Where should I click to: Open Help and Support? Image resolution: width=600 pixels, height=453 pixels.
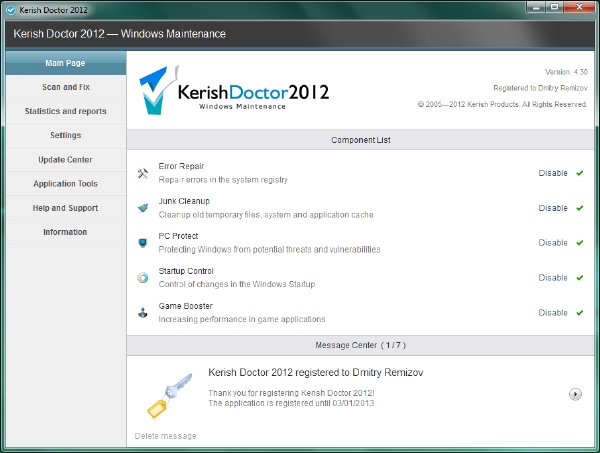coord(66,208)
